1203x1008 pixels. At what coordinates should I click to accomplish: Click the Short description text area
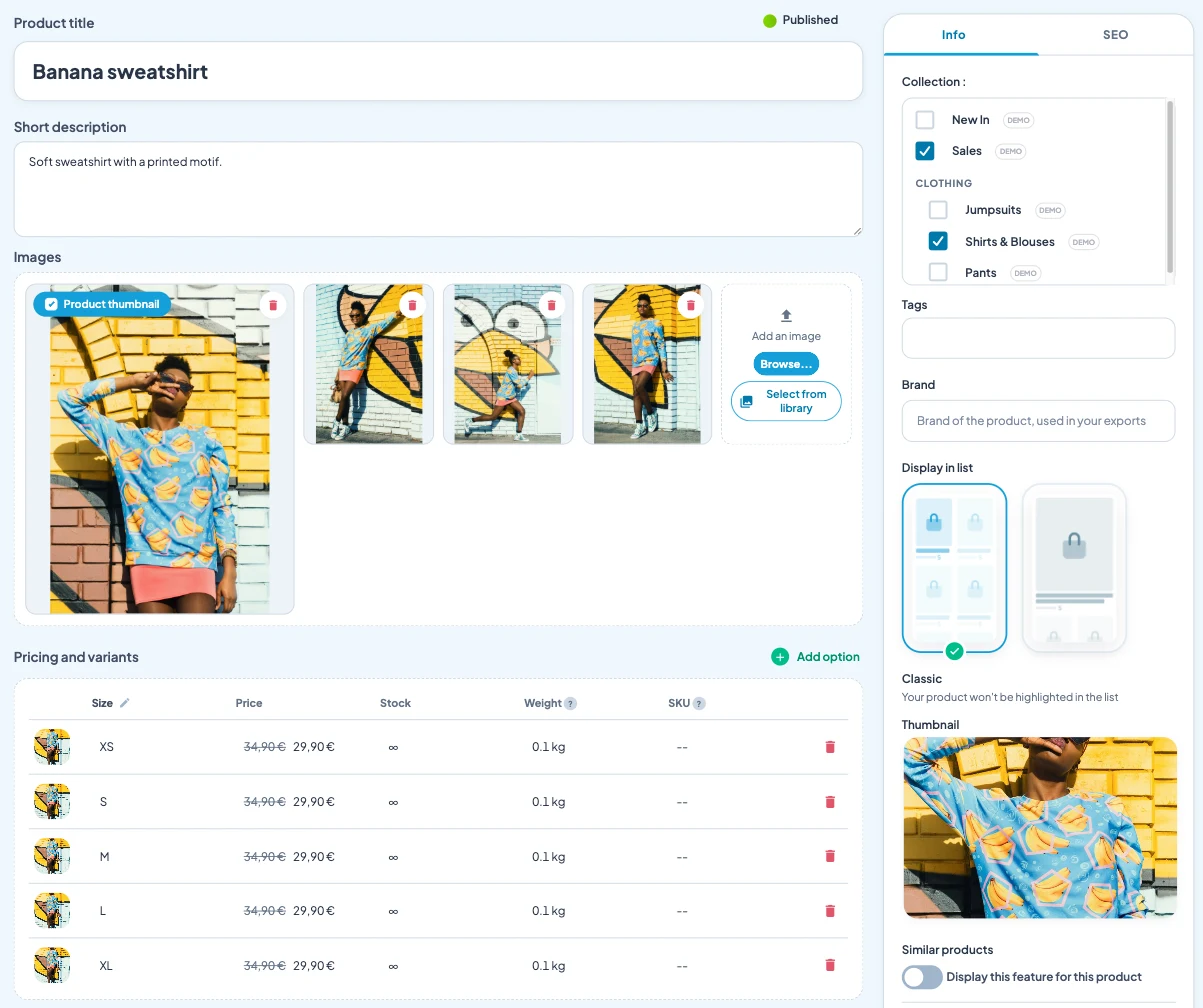tap(438, 189)
